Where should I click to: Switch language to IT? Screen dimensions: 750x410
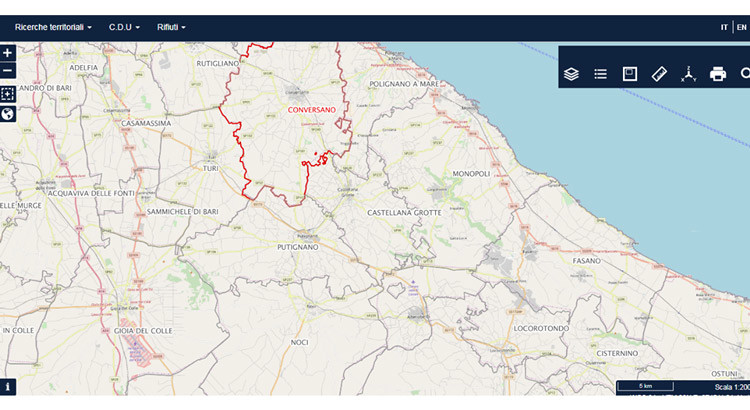(x=724, y=27)
